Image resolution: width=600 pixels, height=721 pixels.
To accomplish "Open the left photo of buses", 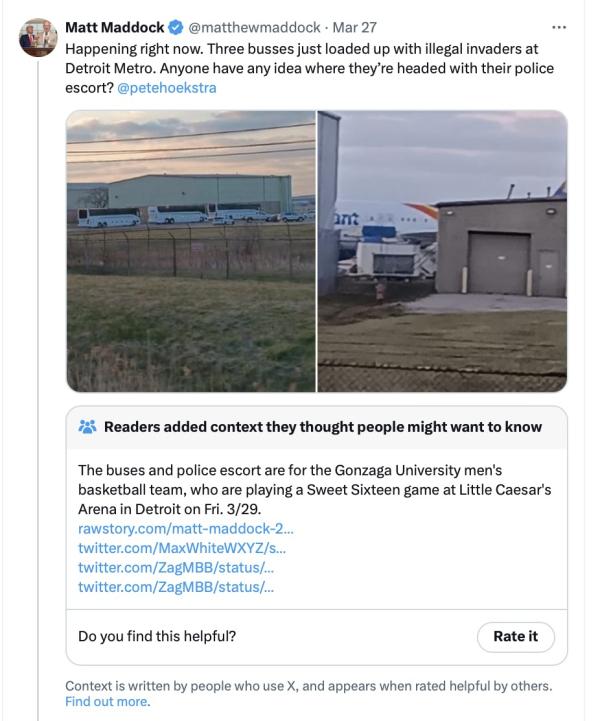I will (x=191, y=251).
